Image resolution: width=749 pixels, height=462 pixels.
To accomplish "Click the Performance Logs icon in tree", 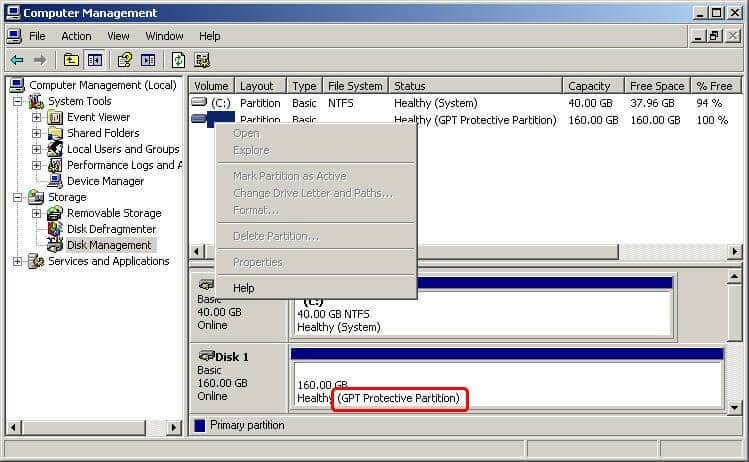I will [55, 165].
